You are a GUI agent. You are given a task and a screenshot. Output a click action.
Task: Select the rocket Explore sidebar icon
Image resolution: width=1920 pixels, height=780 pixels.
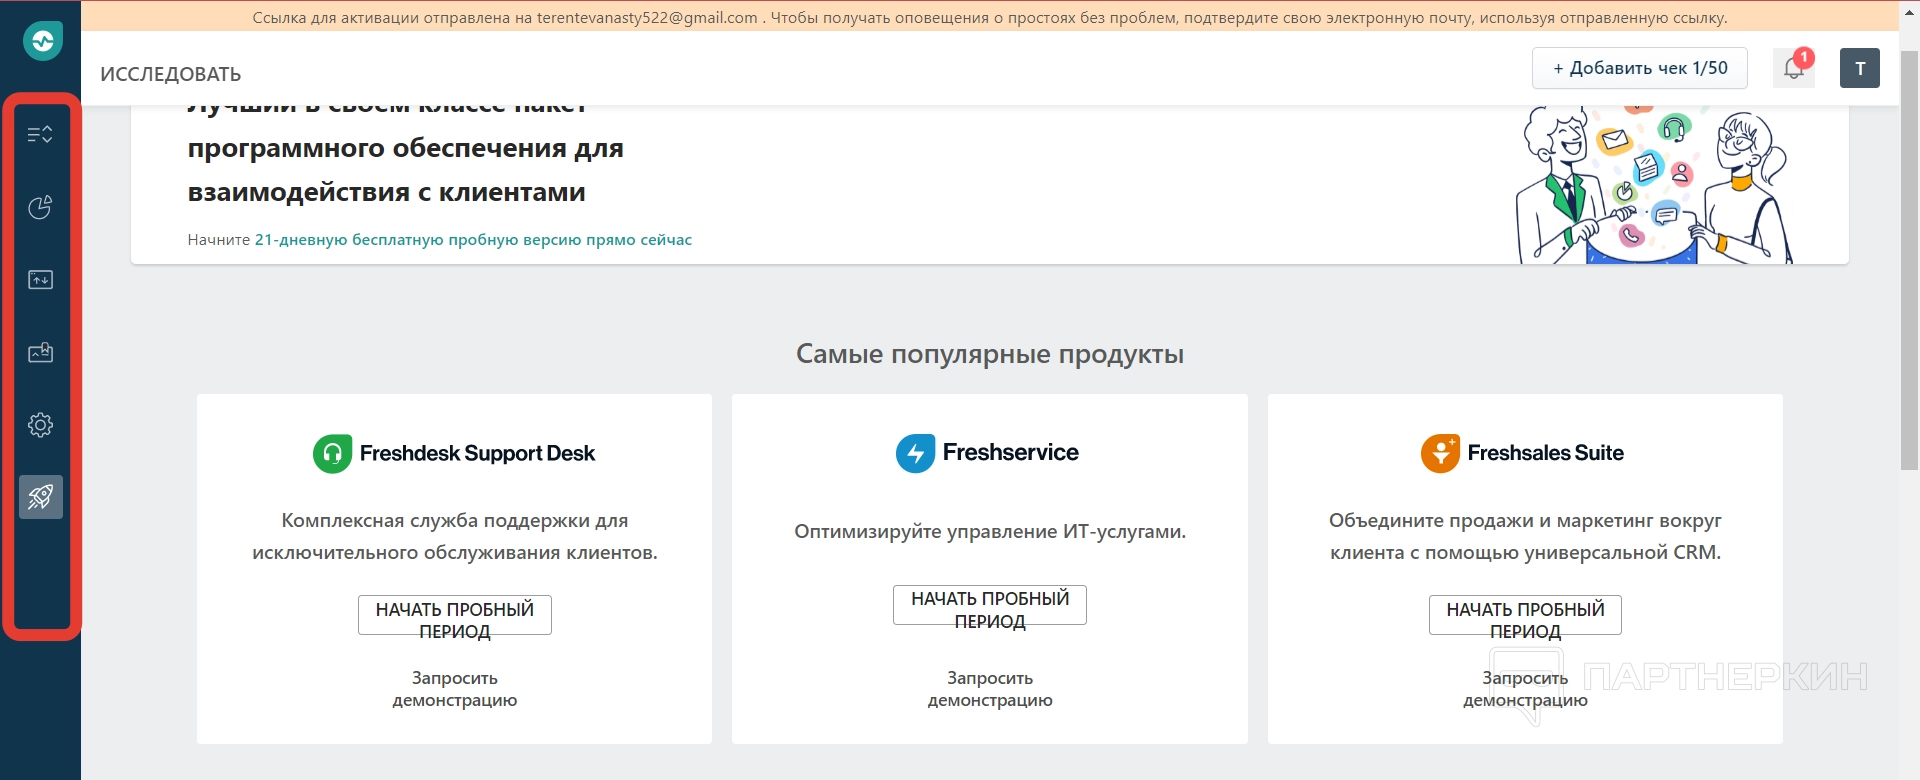pos(41,497)
